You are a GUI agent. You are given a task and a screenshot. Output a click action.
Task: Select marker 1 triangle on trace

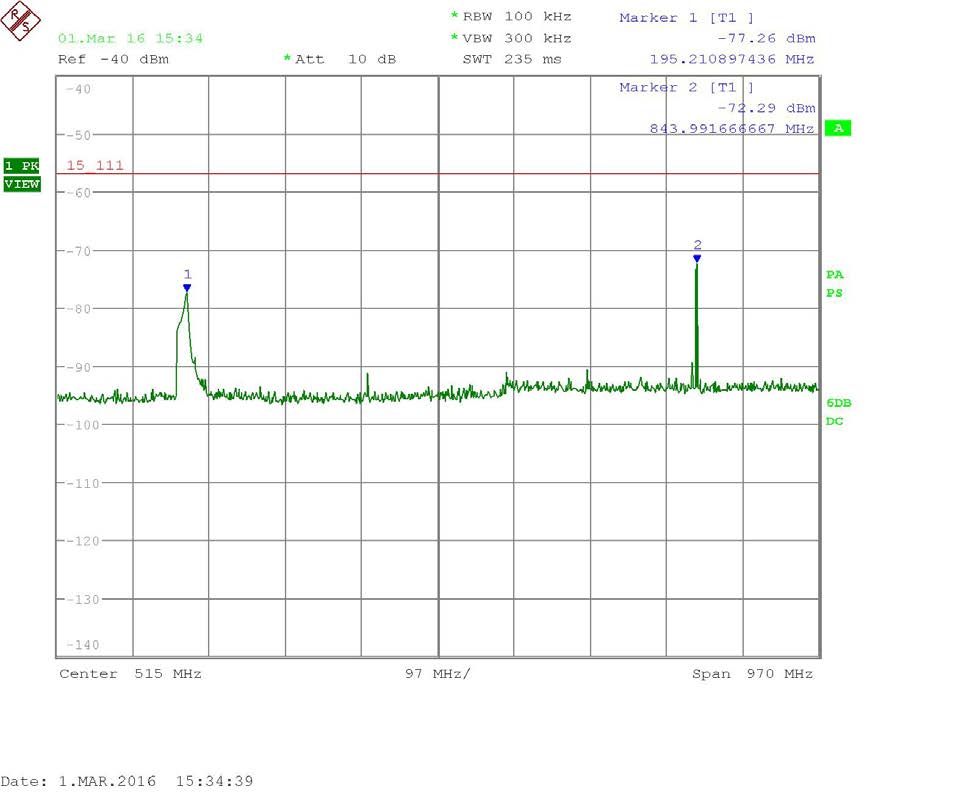coord(187,288)
